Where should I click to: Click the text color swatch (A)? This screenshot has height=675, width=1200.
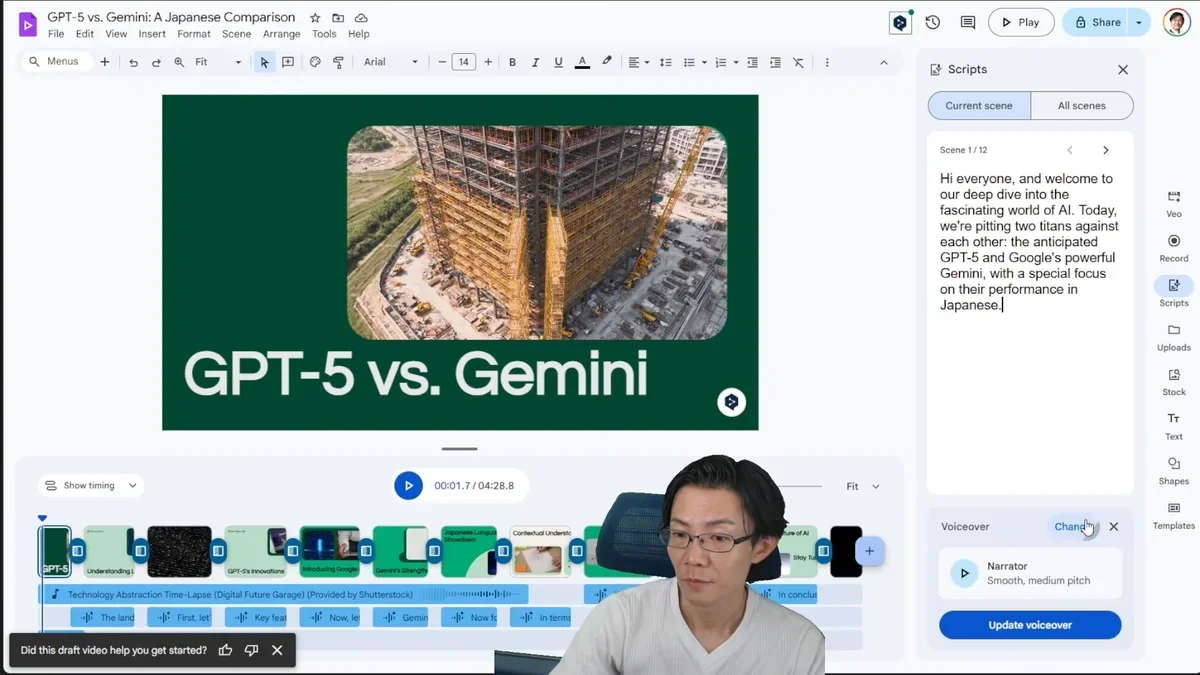click(x=582, y=62)
